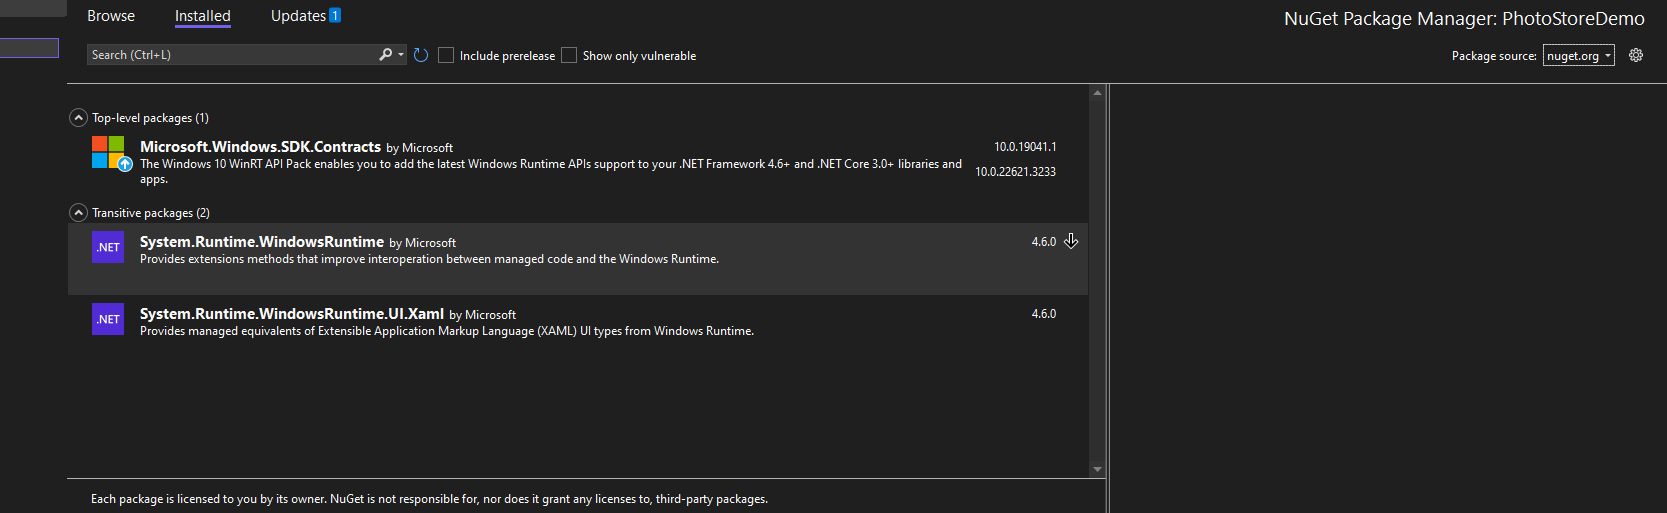The image size is (1667, 513).
Task: Select Microsoft.Windows.SDK.Contracts package name
Action: (260, 147)
